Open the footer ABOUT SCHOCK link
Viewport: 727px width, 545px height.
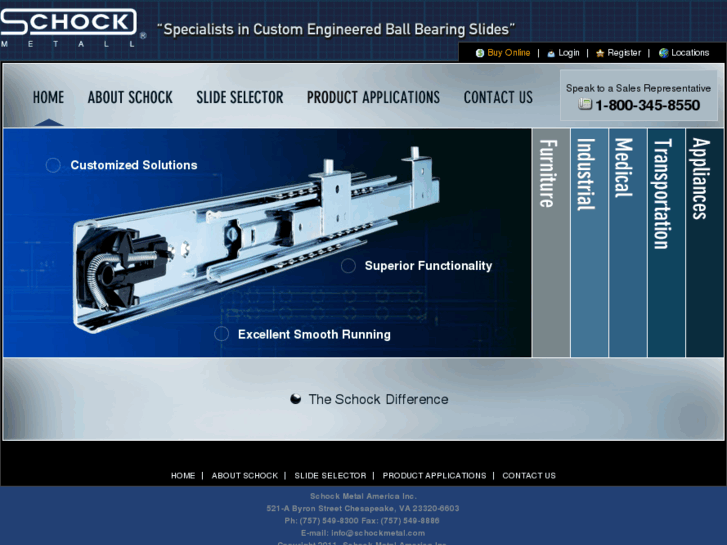tap(245, 475)
